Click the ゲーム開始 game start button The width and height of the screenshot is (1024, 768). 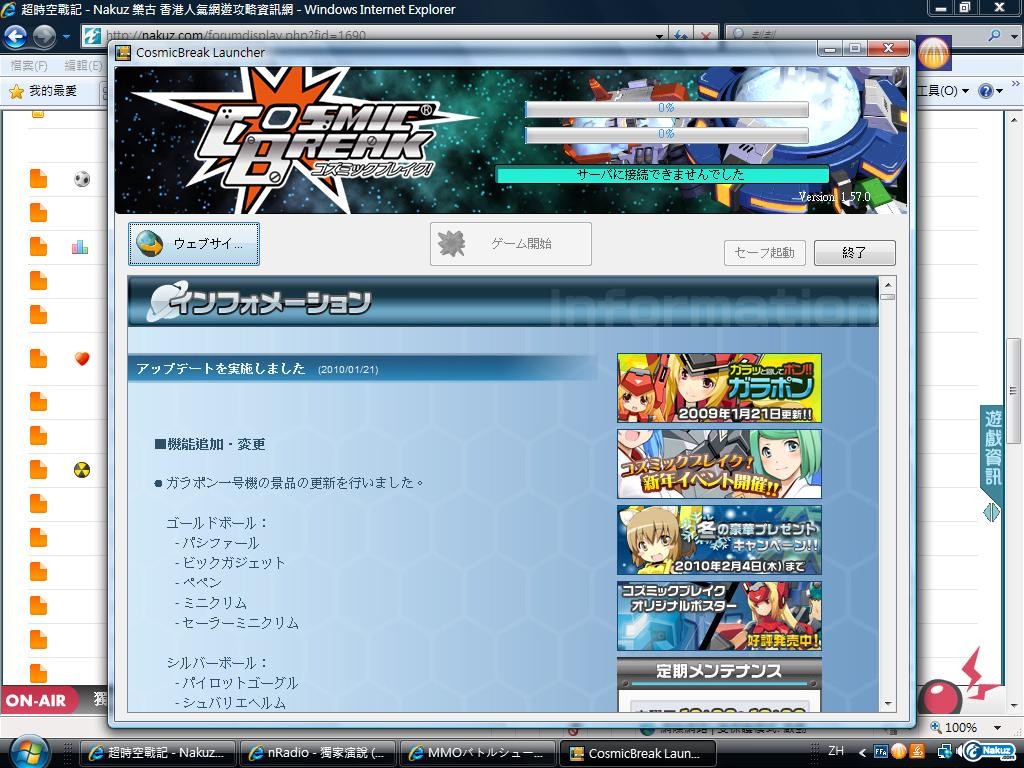(x=511, y=244)
